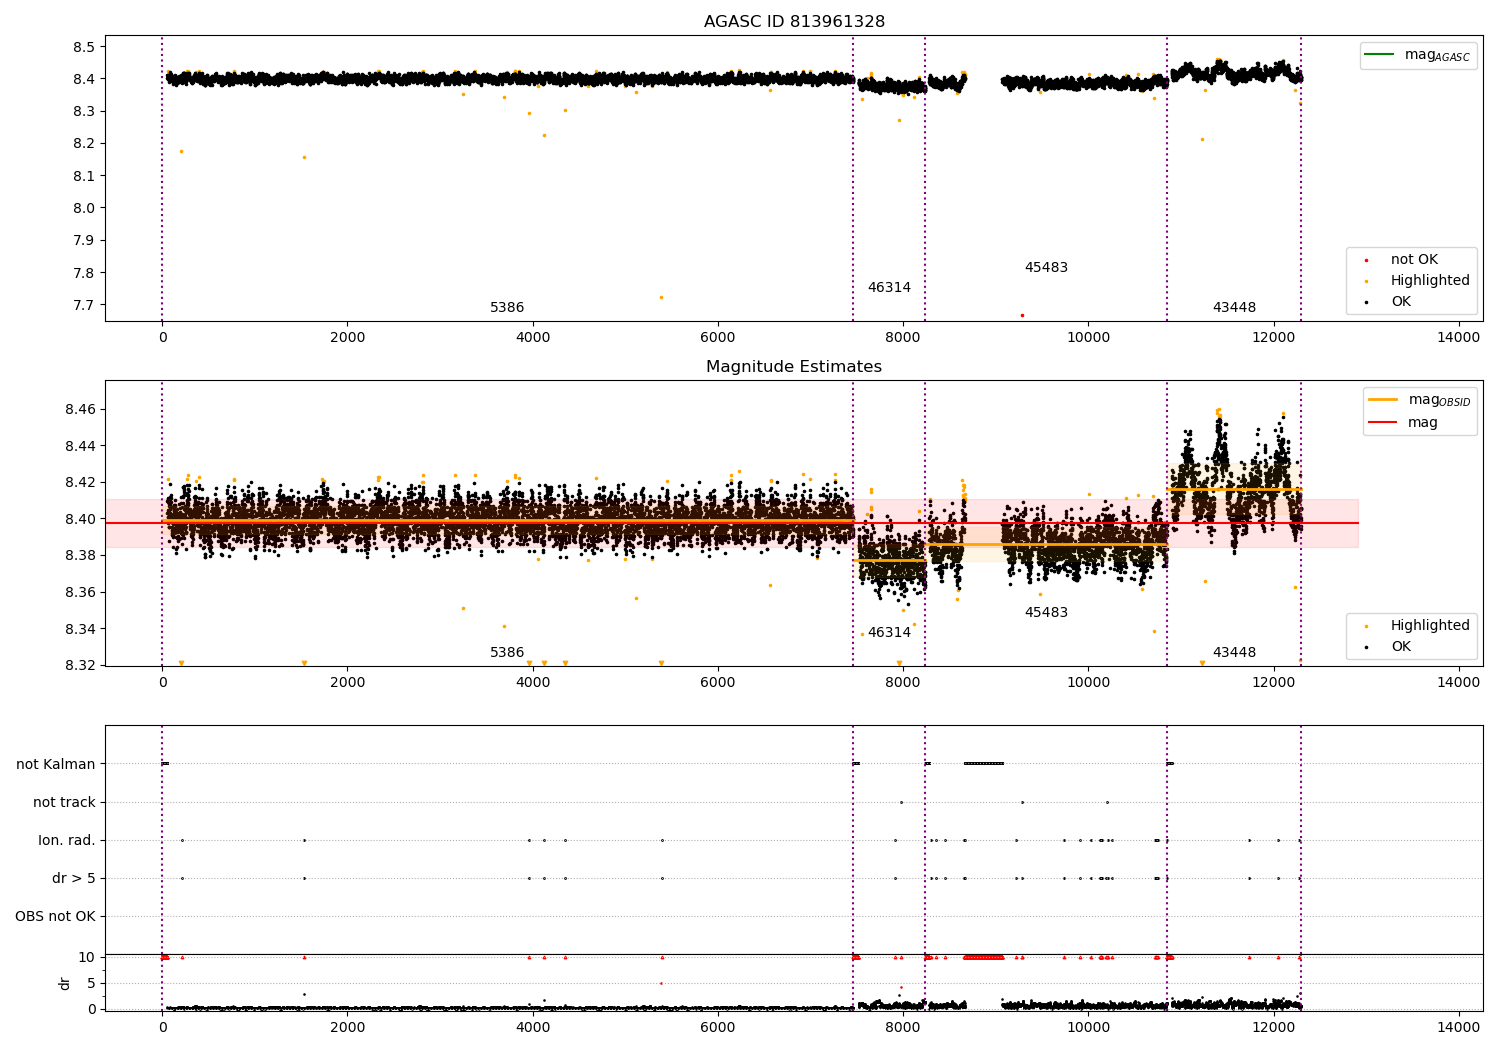This screenshot has height=1050, width=1500.
Task: Click observation label 43448 in the top plot
Action: point(1234,308)
